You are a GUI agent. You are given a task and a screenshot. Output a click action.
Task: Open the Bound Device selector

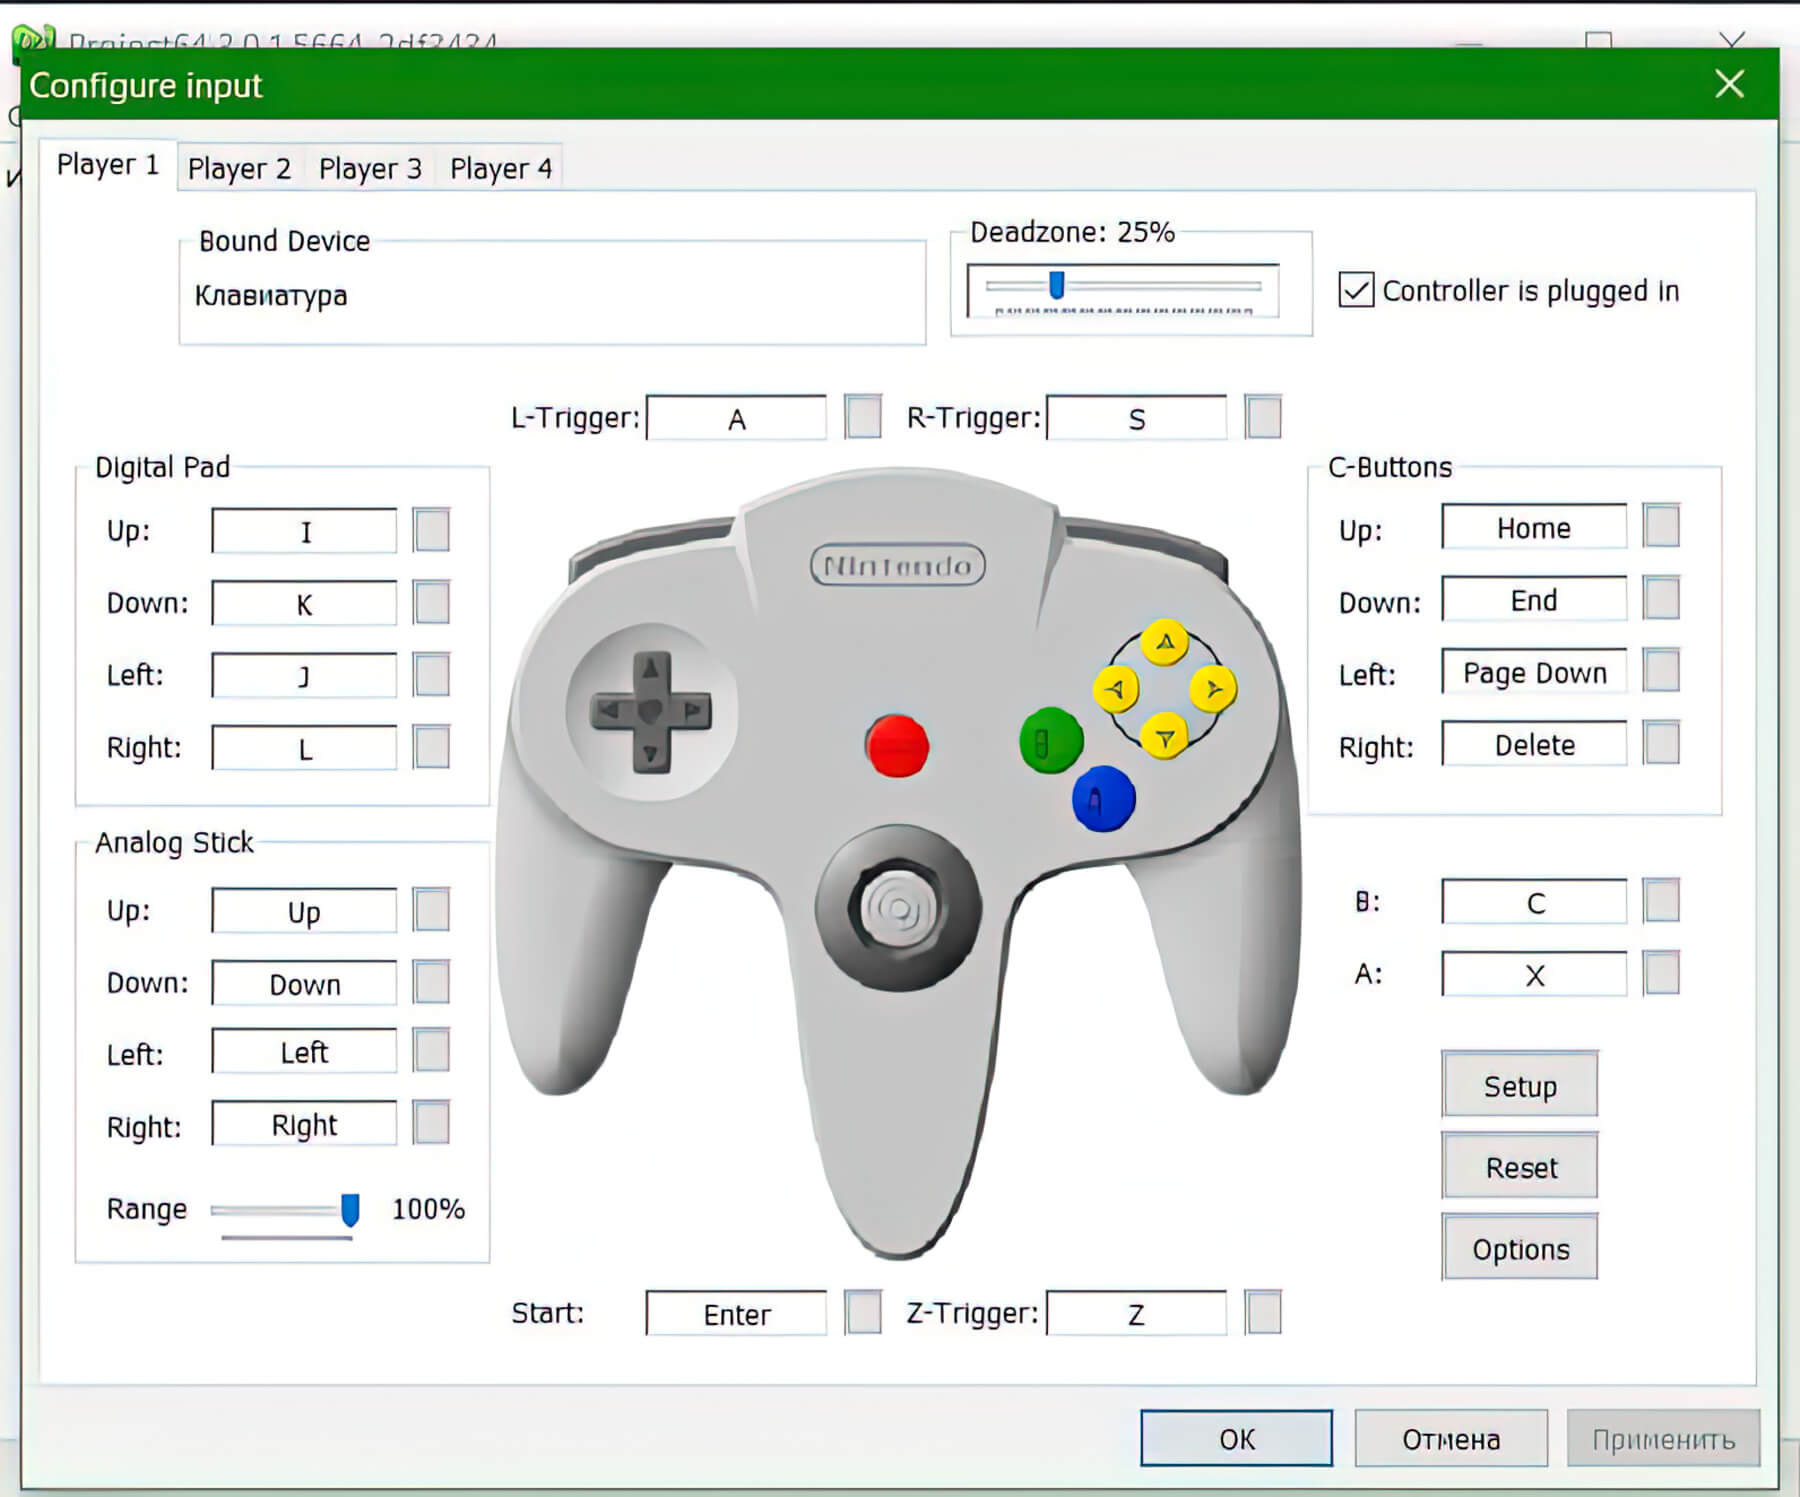(x=550, y=296)
